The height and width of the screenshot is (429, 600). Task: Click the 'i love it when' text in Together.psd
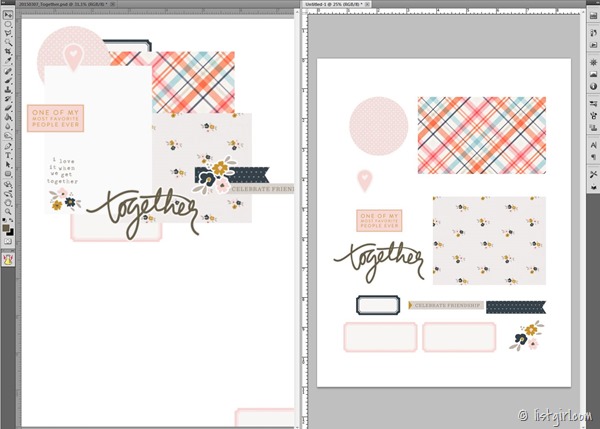coord(63,171)
